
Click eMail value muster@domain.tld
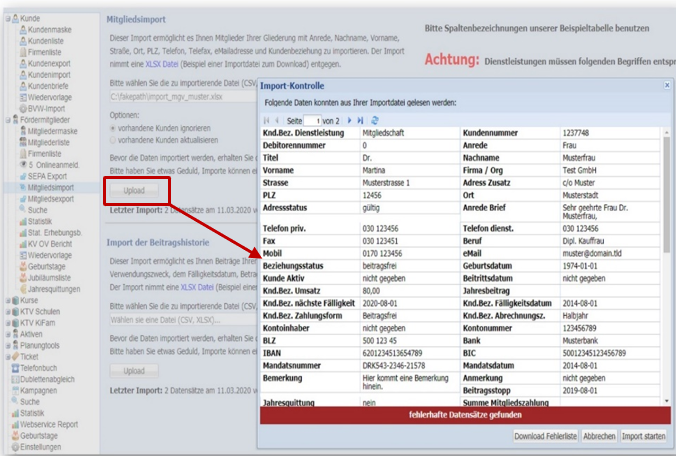point(592,253)
